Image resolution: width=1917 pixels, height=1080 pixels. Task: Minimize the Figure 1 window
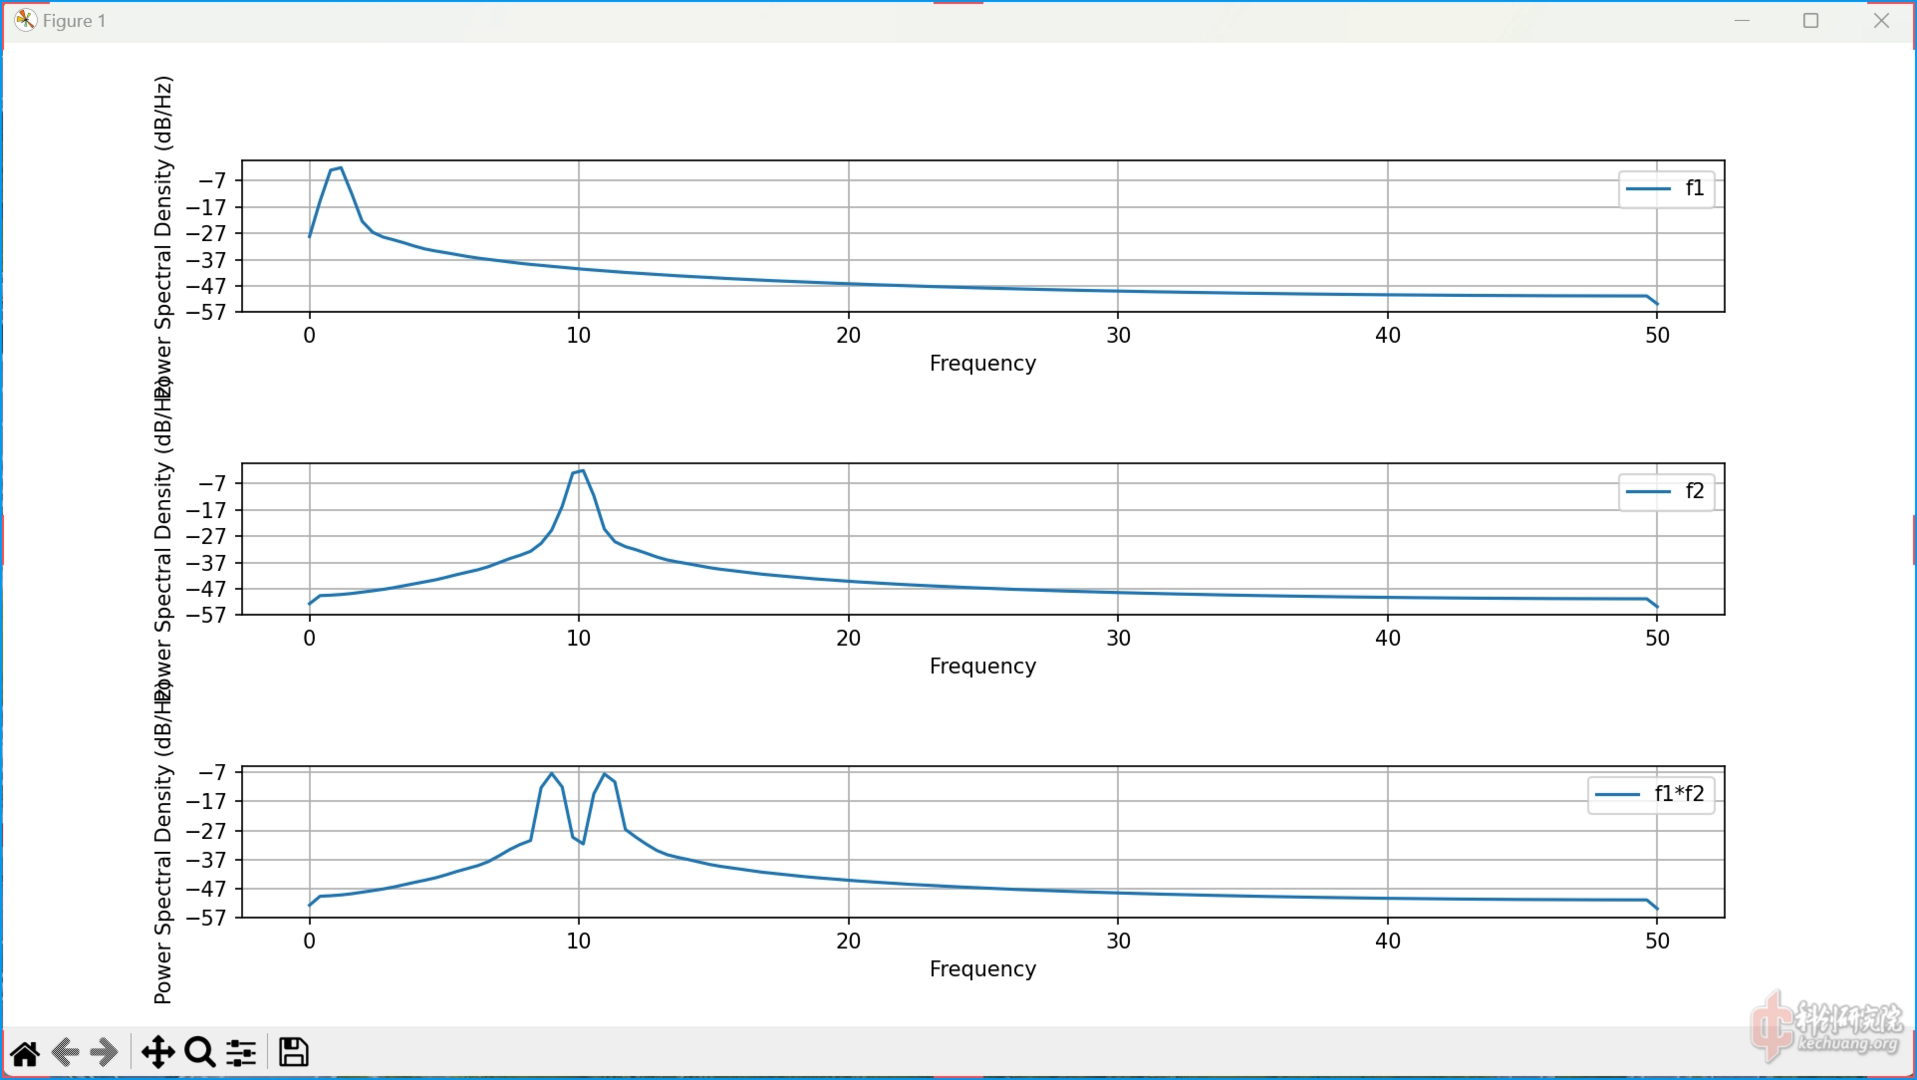coord(1742,20)
